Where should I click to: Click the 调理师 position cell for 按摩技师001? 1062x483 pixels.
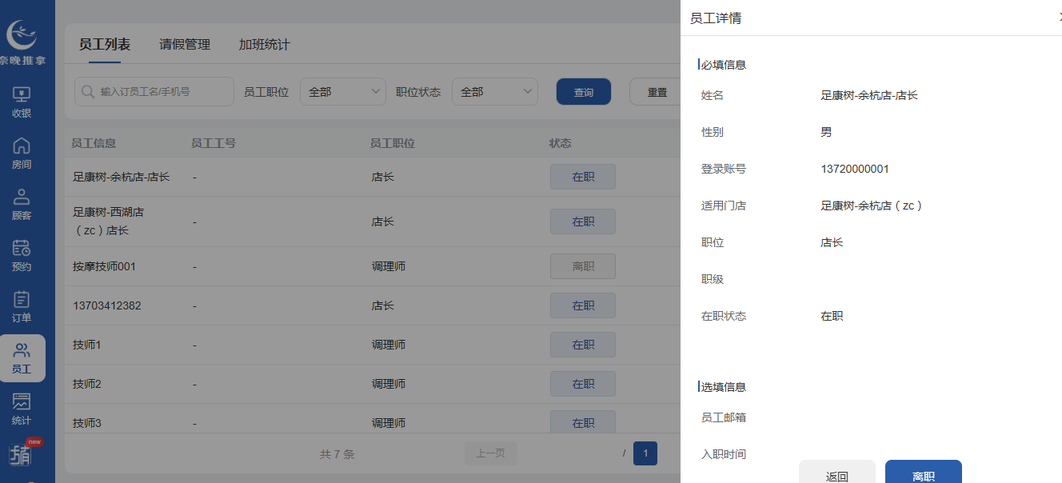(x=389, y=267)
